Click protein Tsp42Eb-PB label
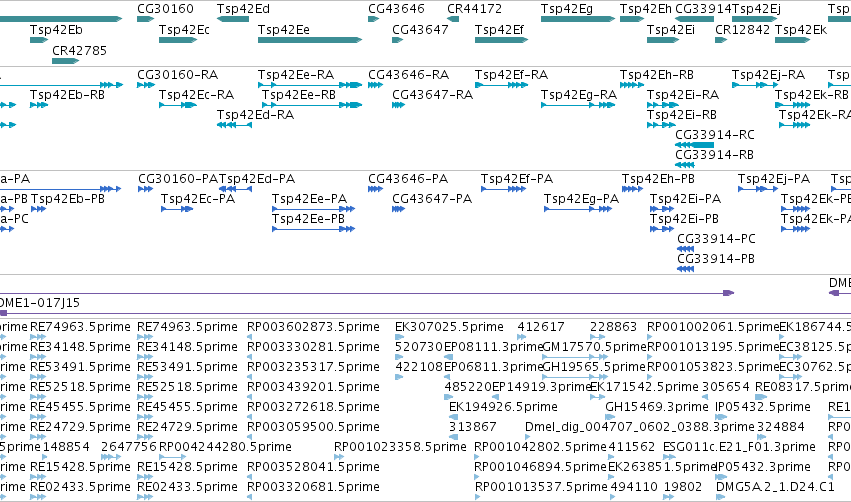Viewport: 851px width, 502px height. coord(68,199)
